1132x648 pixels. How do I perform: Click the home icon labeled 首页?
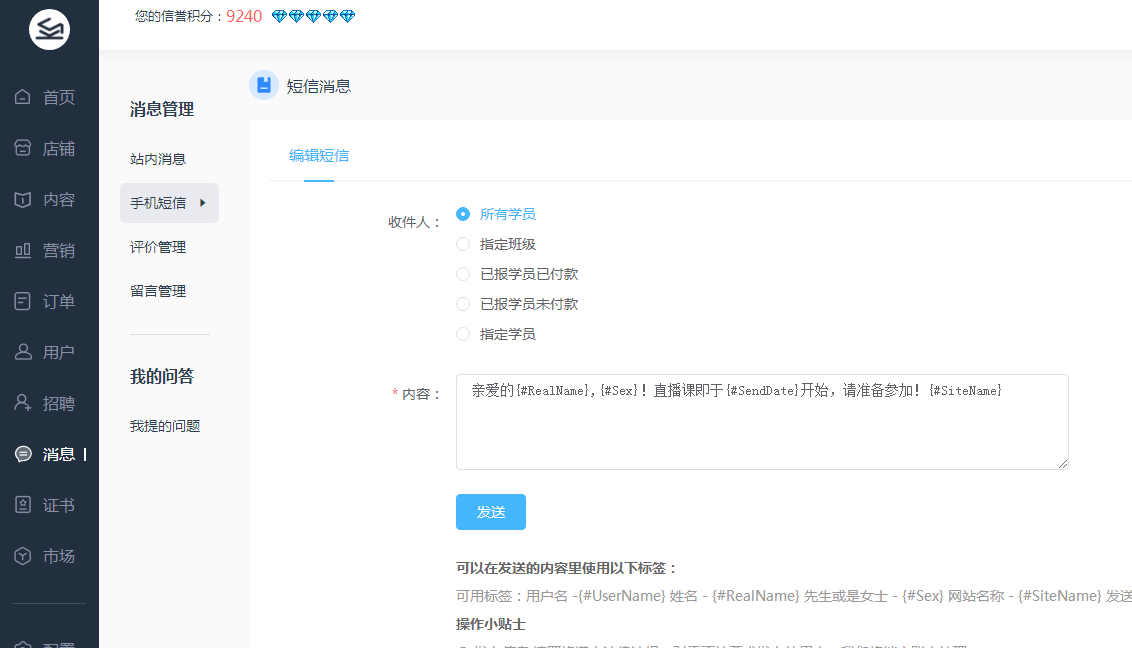tap(23, 97)
